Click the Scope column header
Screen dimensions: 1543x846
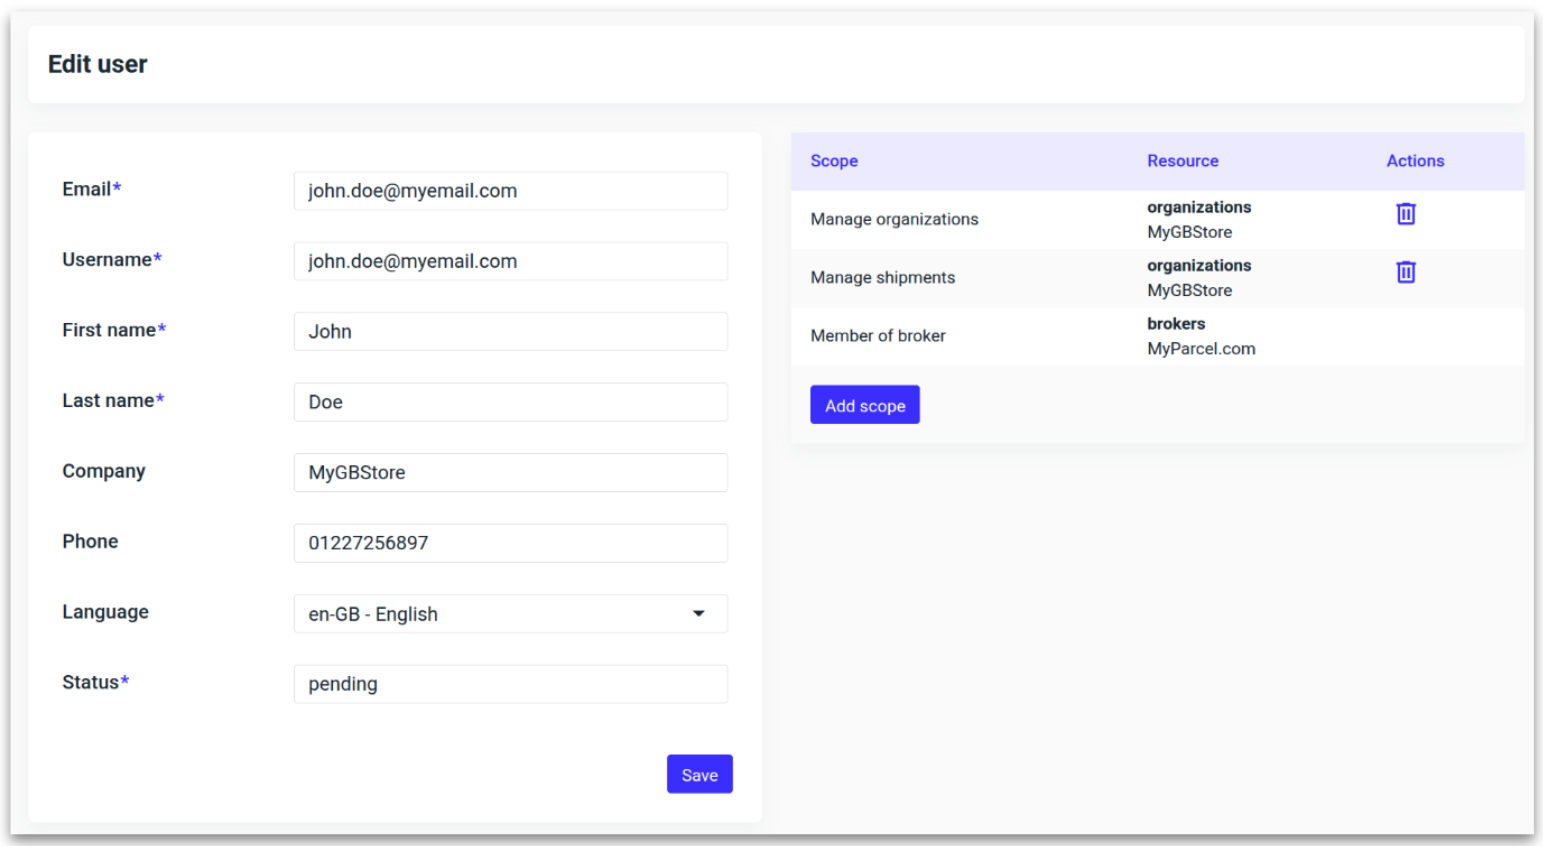point(834,161)
